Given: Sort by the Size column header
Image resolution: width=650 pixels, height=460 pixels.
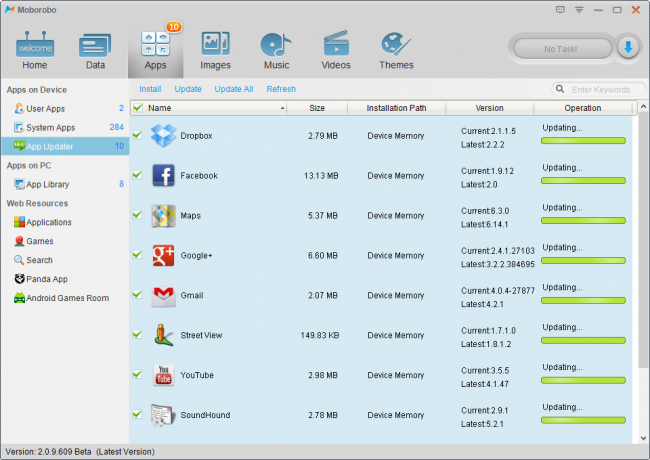Looking at the screenshot, I should point(317,108).
